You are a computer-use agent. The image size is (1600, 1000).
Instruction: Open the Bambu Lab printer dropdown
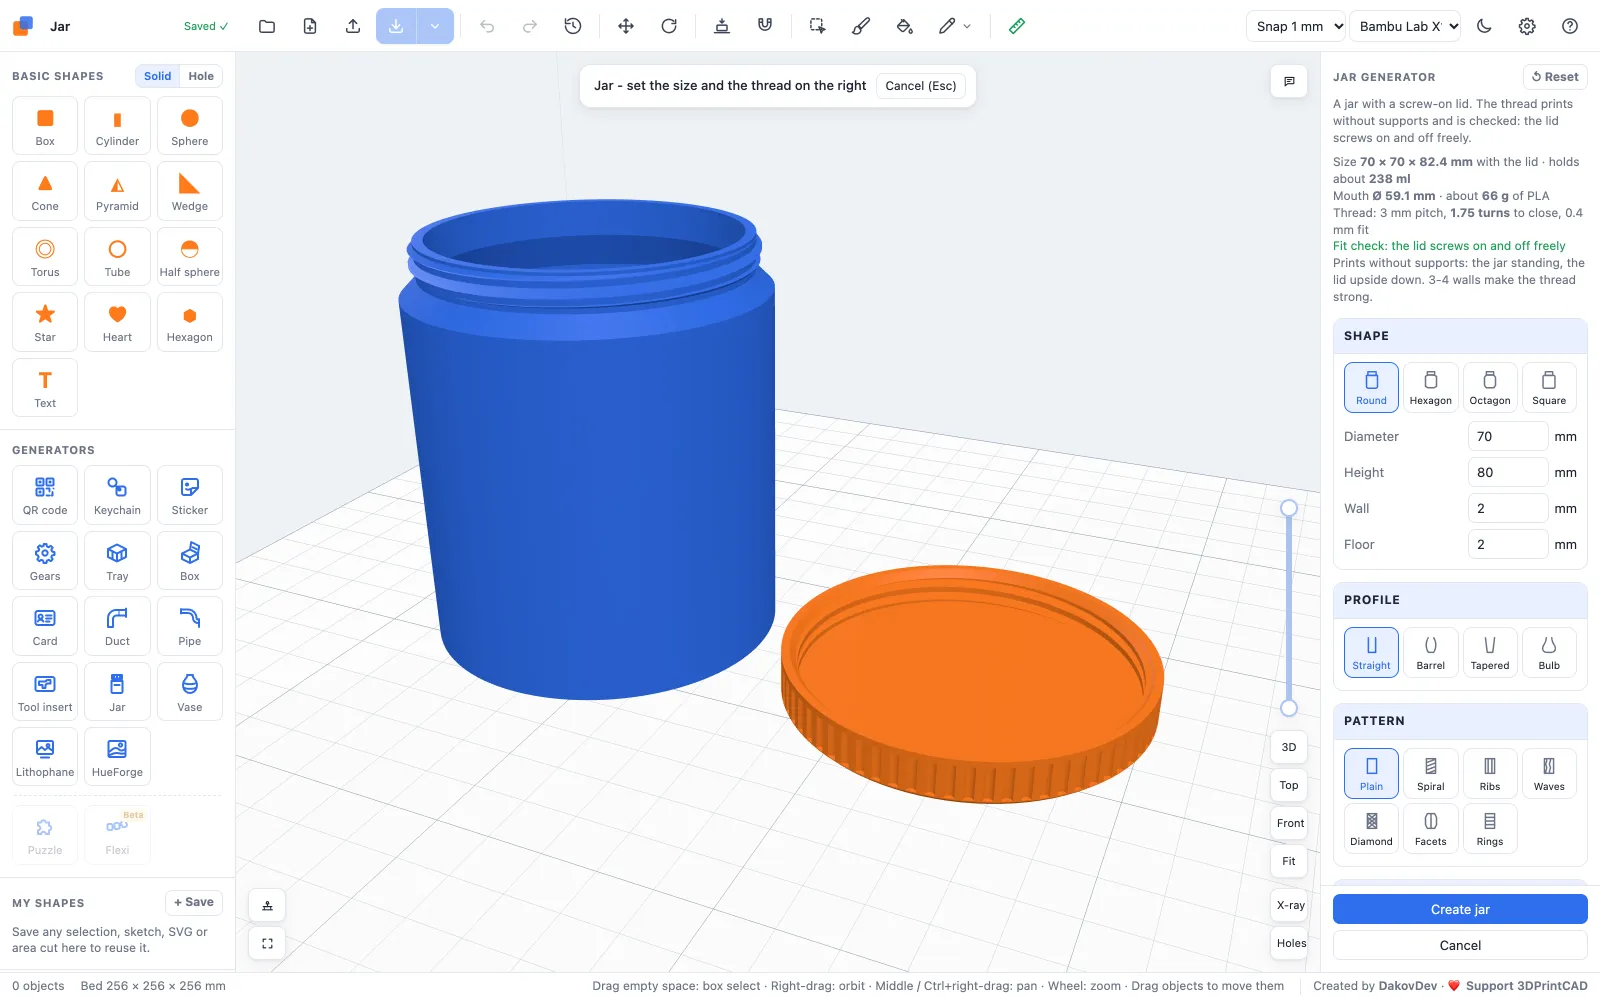[x=1405, y=26]
